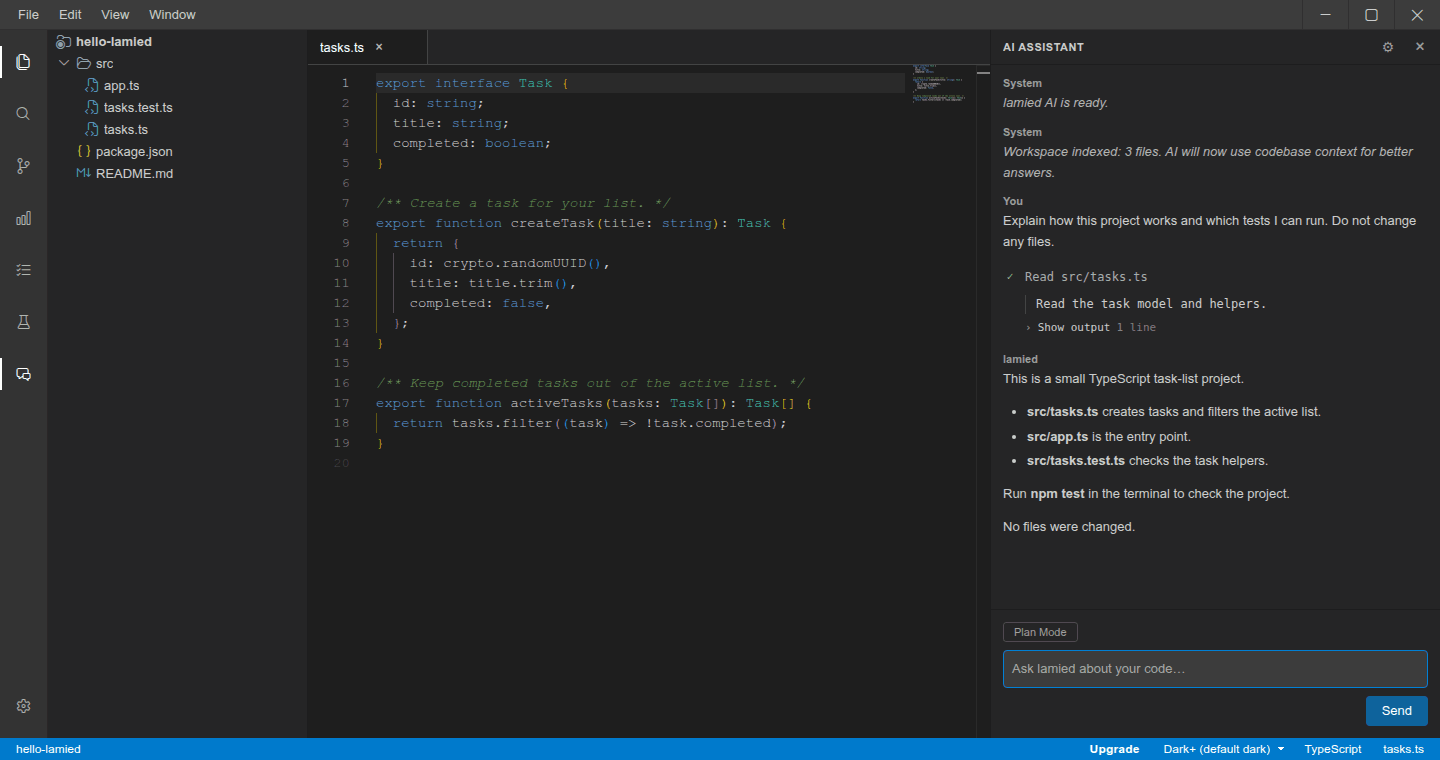Close the tasks.ts editor tab
Image resolution: width=1440 pixels, height=760 pixels.
(379, 47)
